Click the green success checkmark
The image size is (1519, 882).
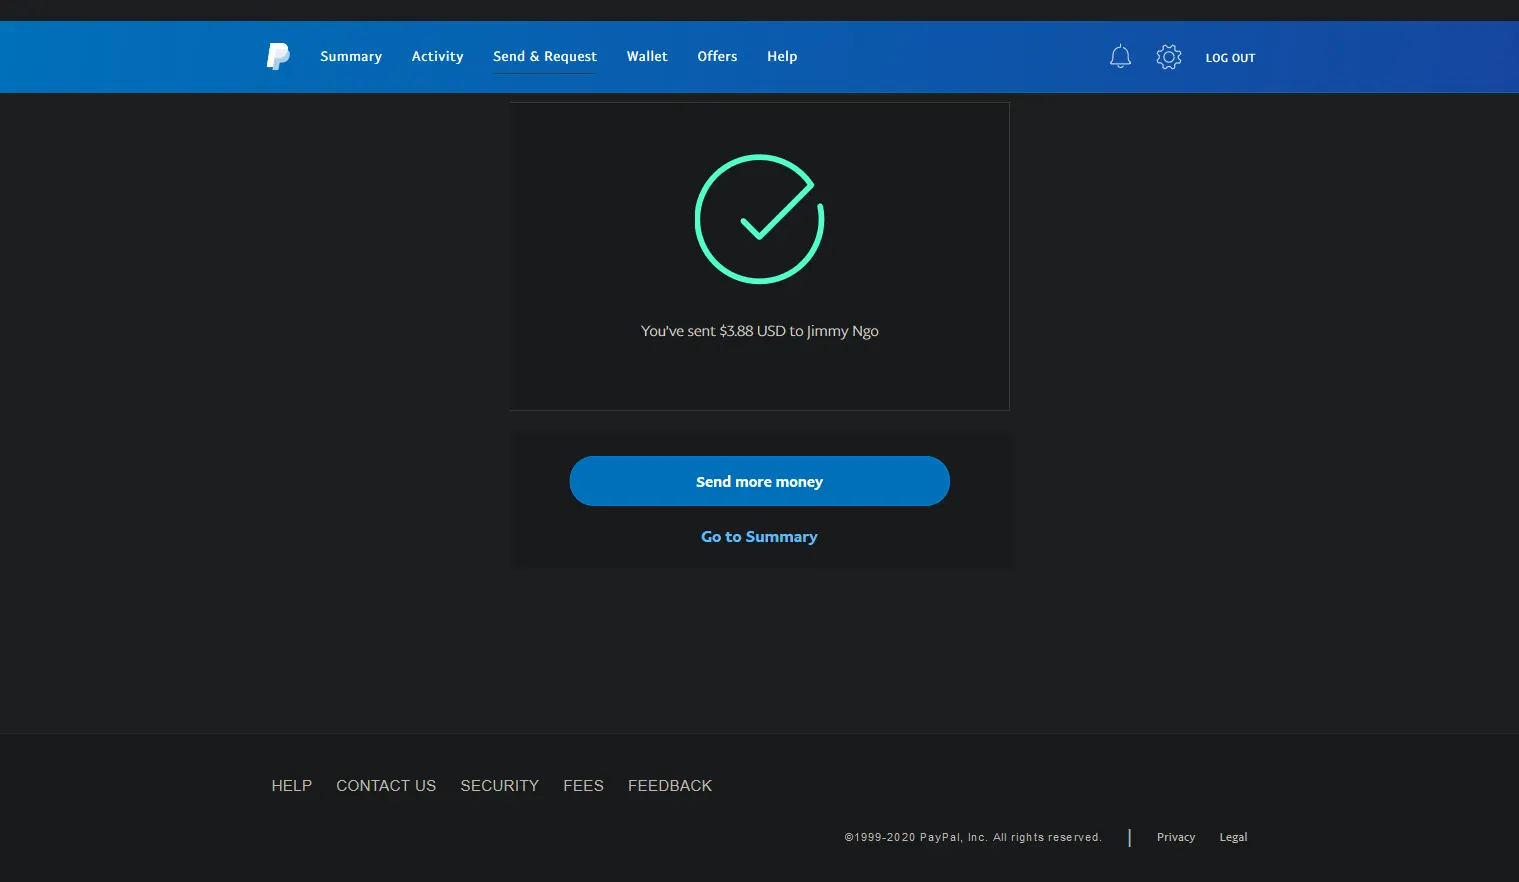pyautogui.click(x=759, y=219)
